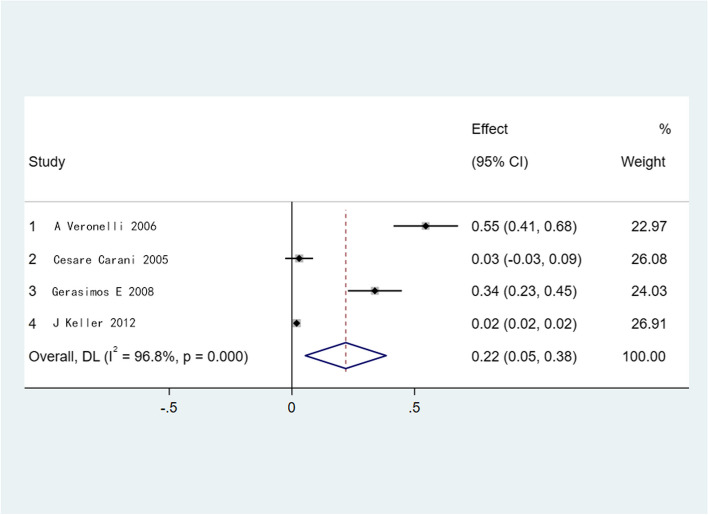Click the blue overall effect diamond
The image size is (708, 515).
coord(345,356)
